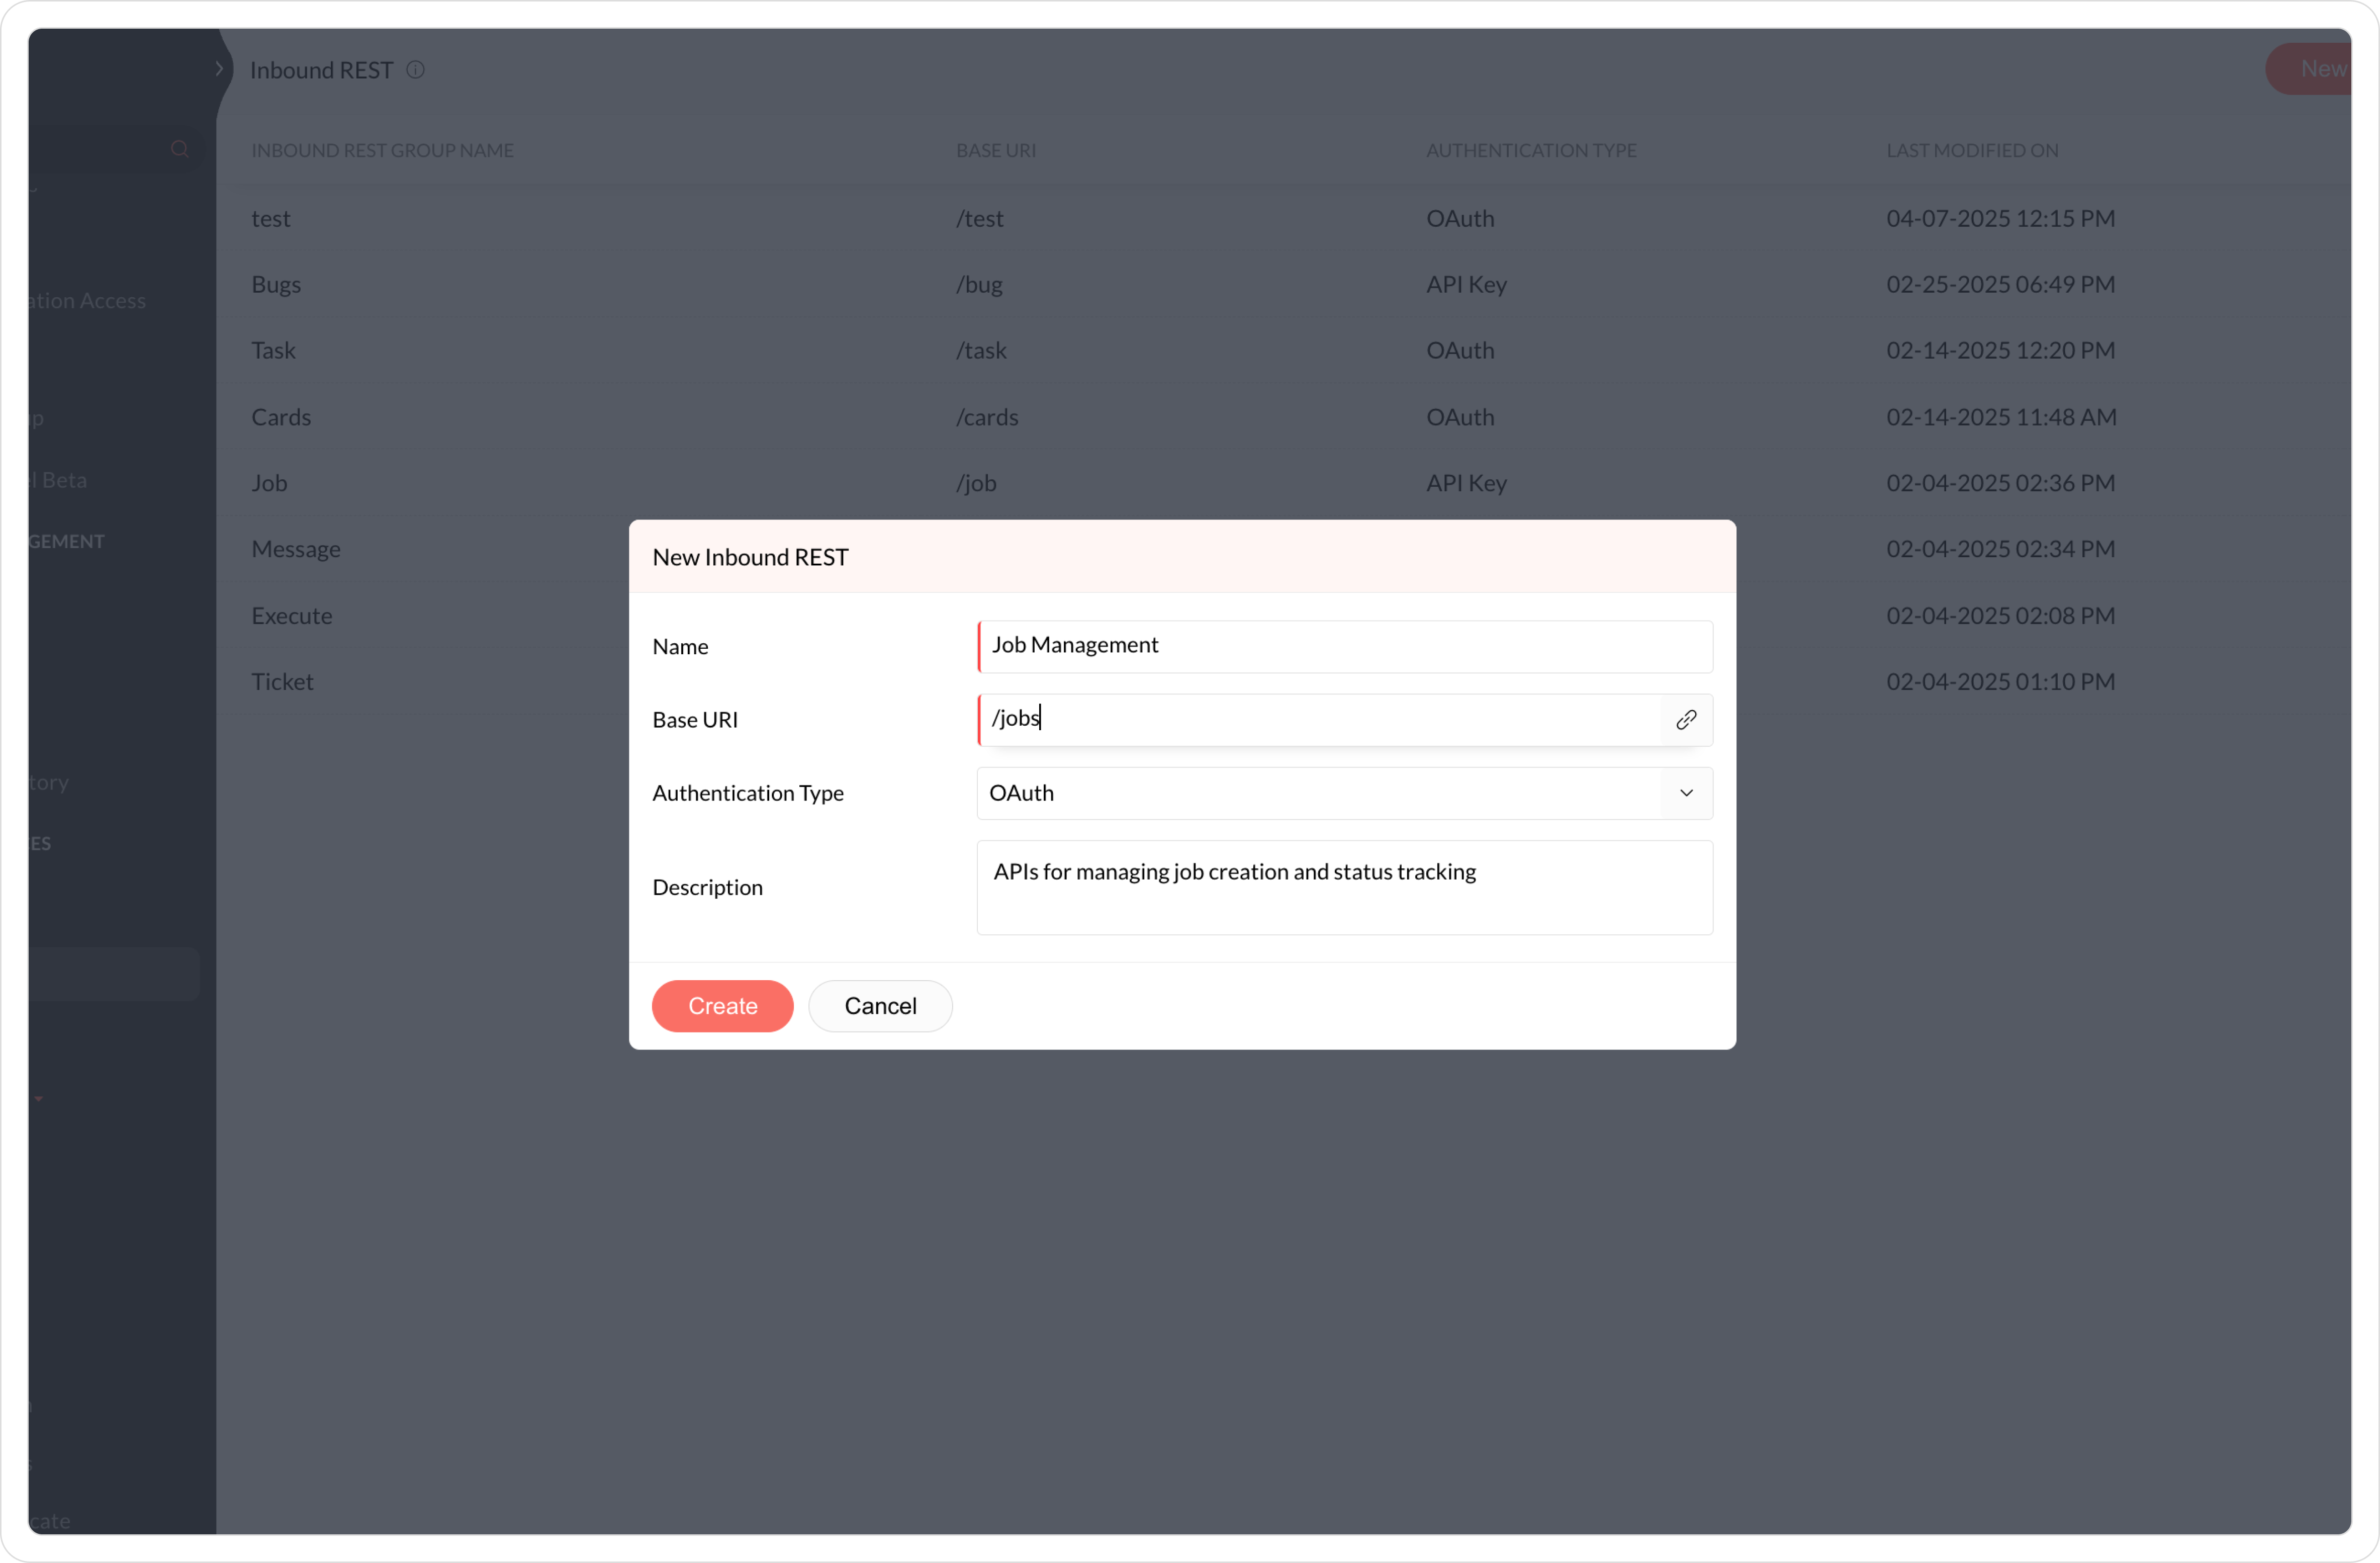Screen dimensions: 2380x1563
Task: Click the sidebar search magnifier icon
Action: (180, 149)
